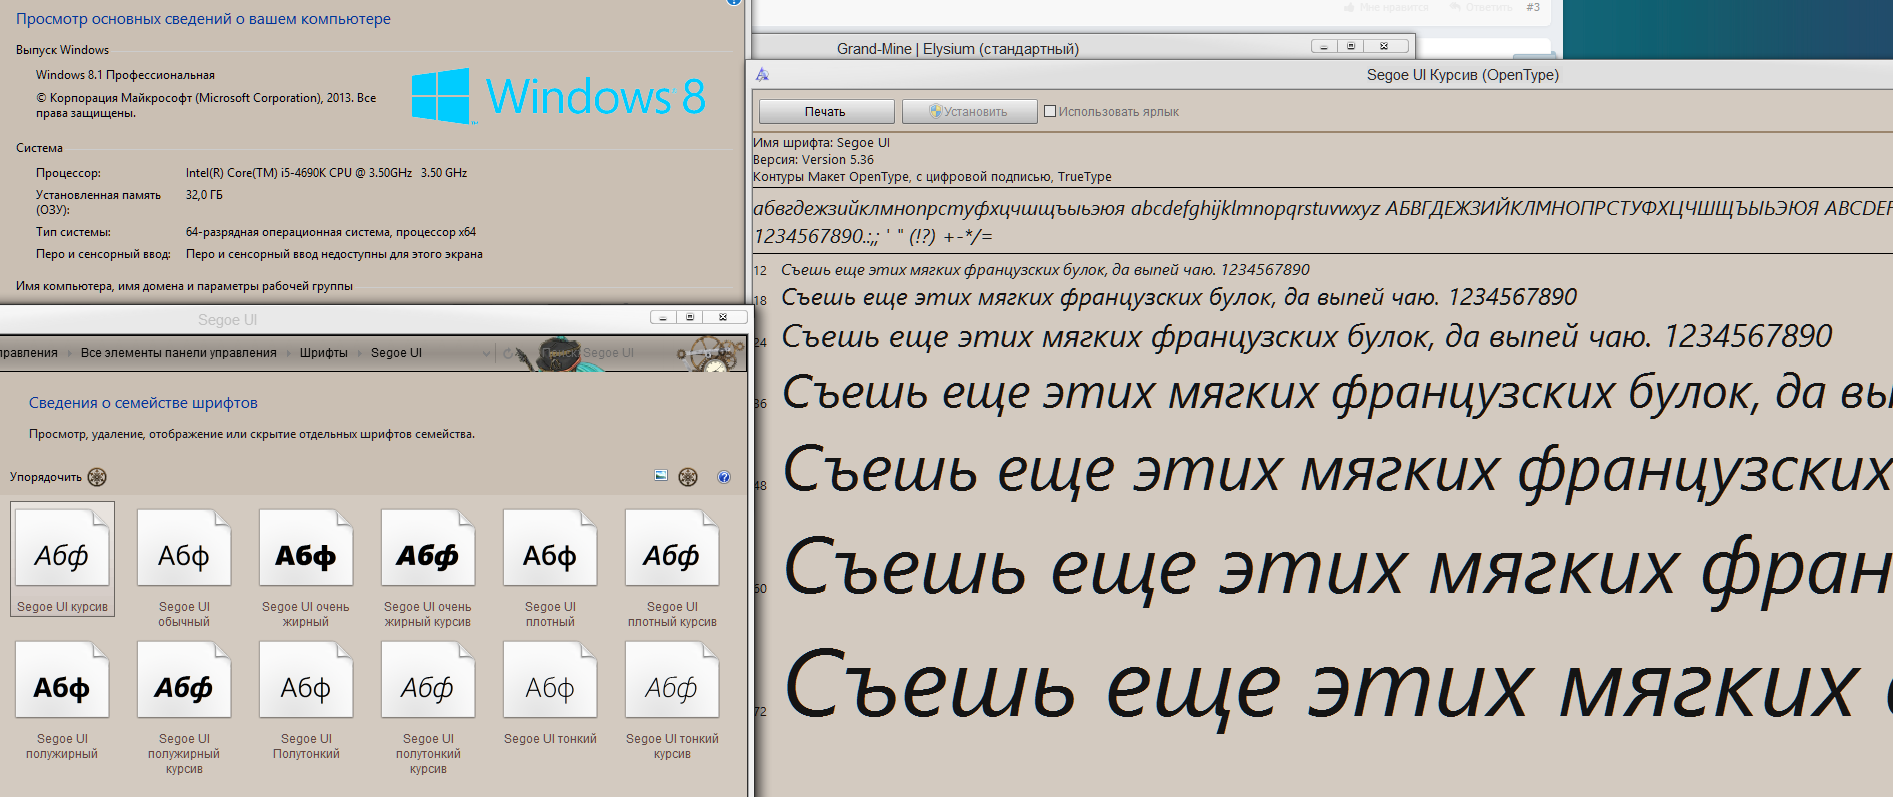1893x797 pixels.
Task: Open the view options dropdown next to view icon
Action: coord(688,477)
